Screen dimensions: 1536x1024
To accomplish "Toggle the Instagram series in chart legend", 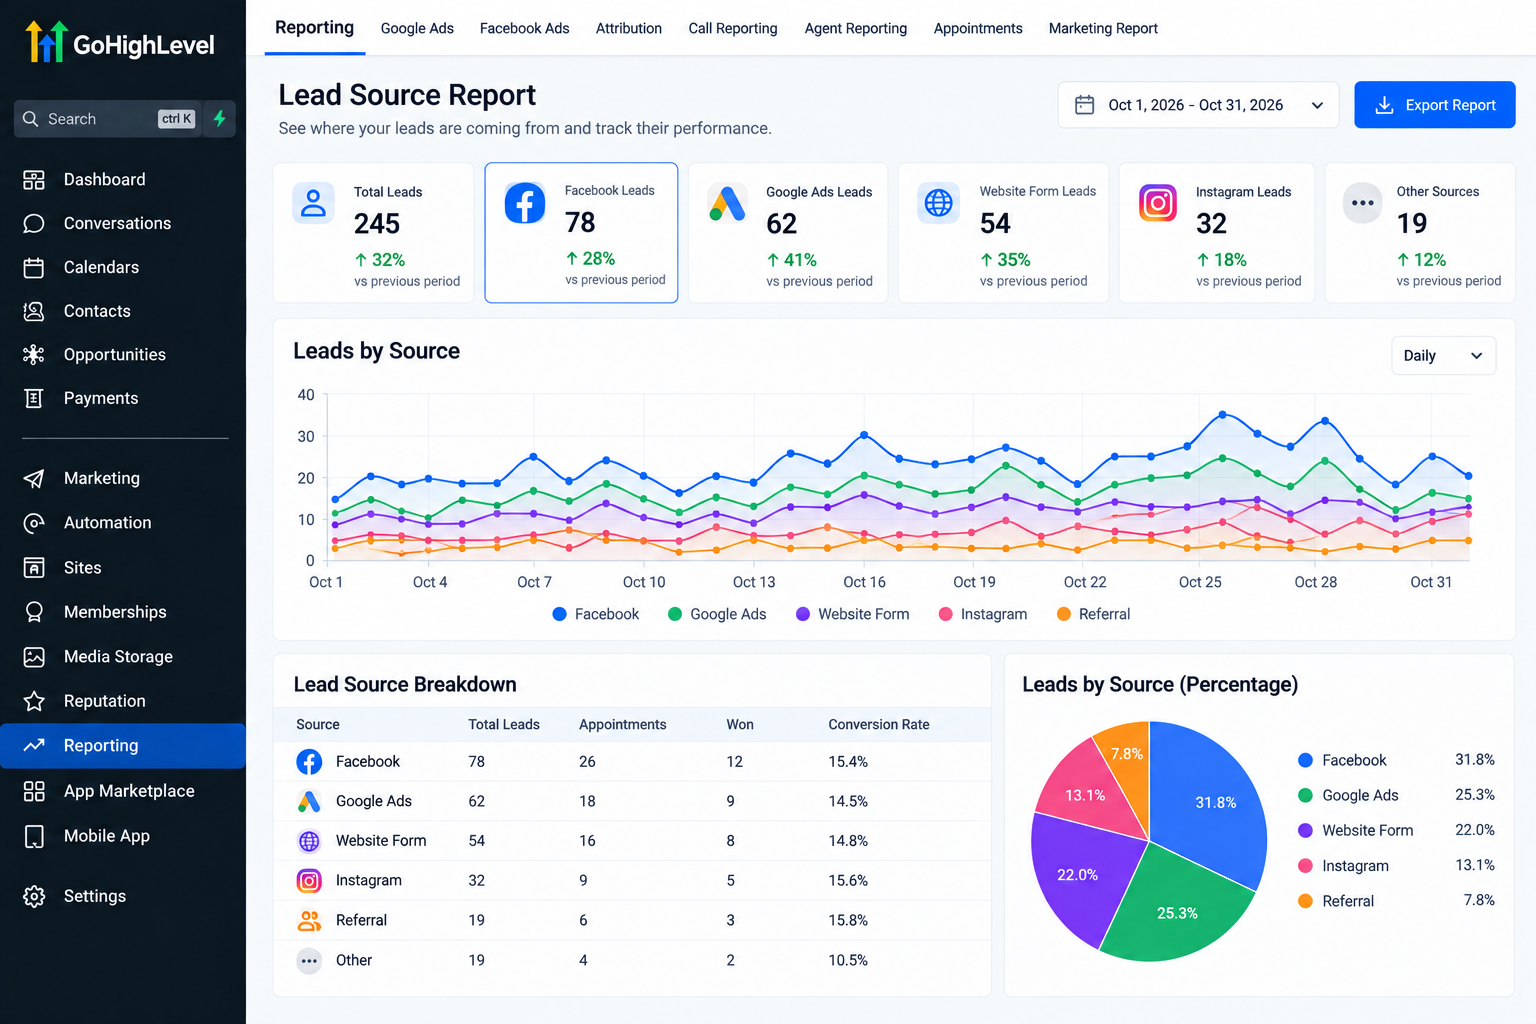I will pyautogui.click(x=983, y=614).
